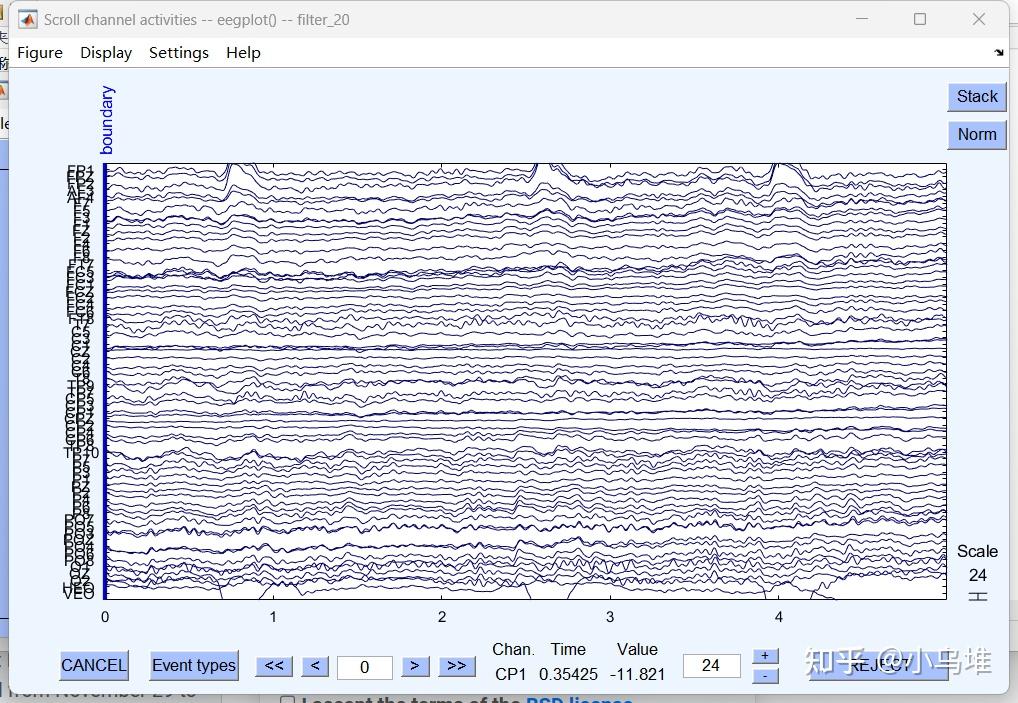The height and width of the screenshot is (703, 1018).
Task: Click the Stack button
Action: (976, 96)
